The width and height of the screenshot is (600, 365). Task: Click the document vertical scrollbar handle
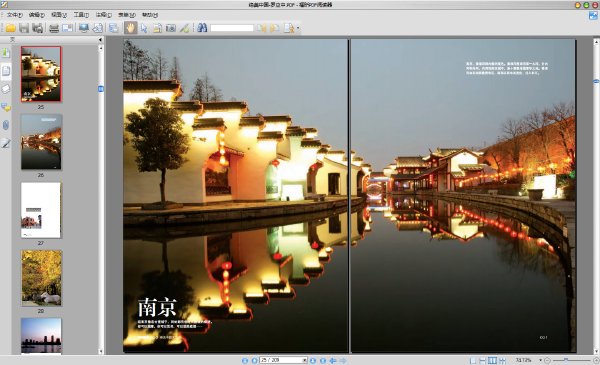click(x=596, y=81)
